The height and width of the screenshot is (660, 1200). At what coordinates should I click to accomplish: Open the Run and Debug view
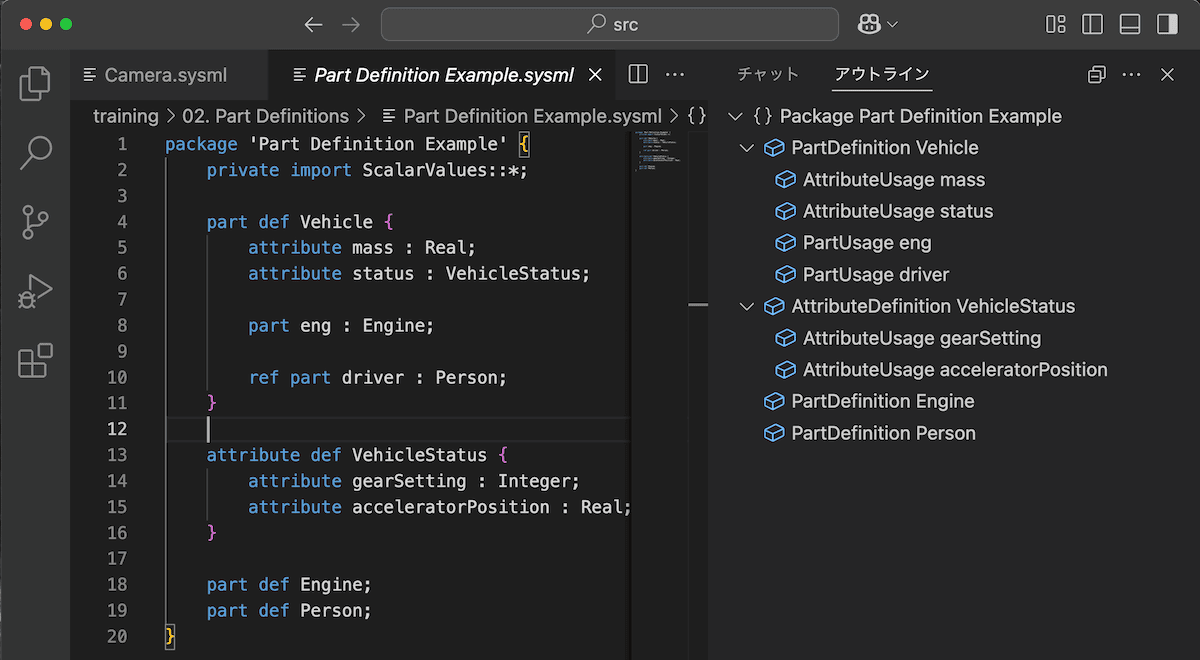pyautogui.click(x=35, y=291)
